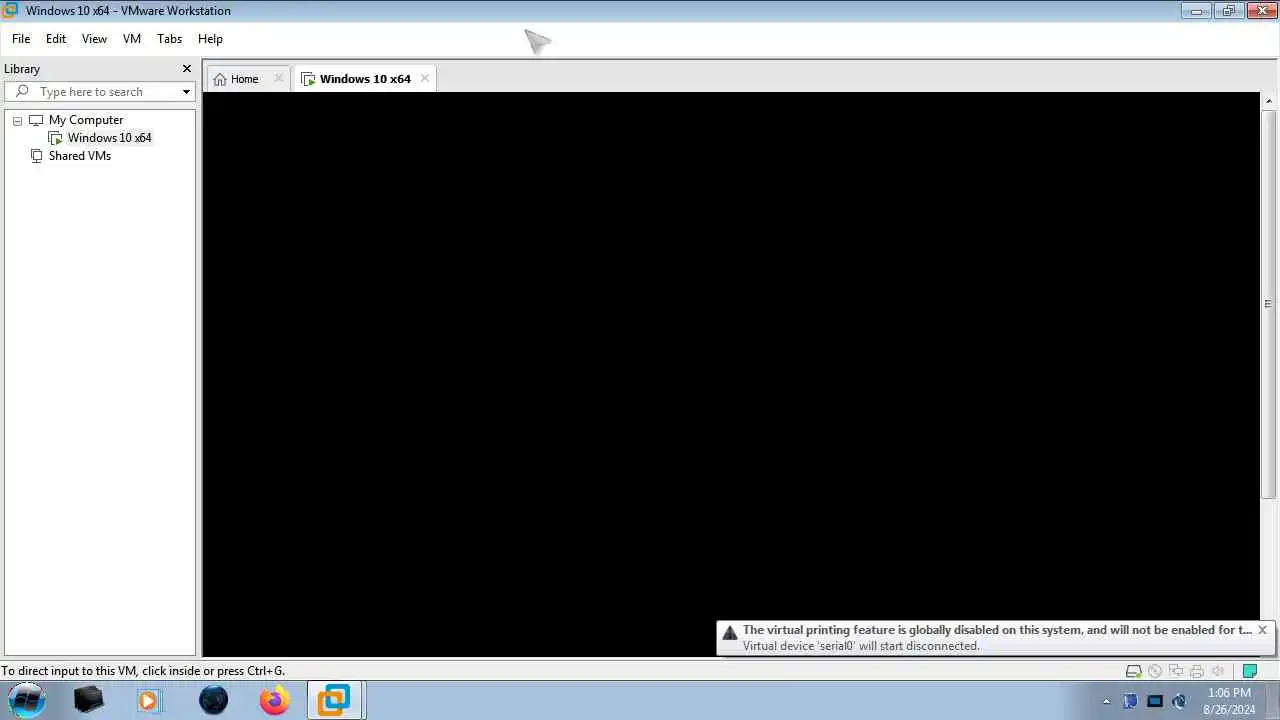
Task: Click the sound card status bar icon
Action: tap(1218, 671)
